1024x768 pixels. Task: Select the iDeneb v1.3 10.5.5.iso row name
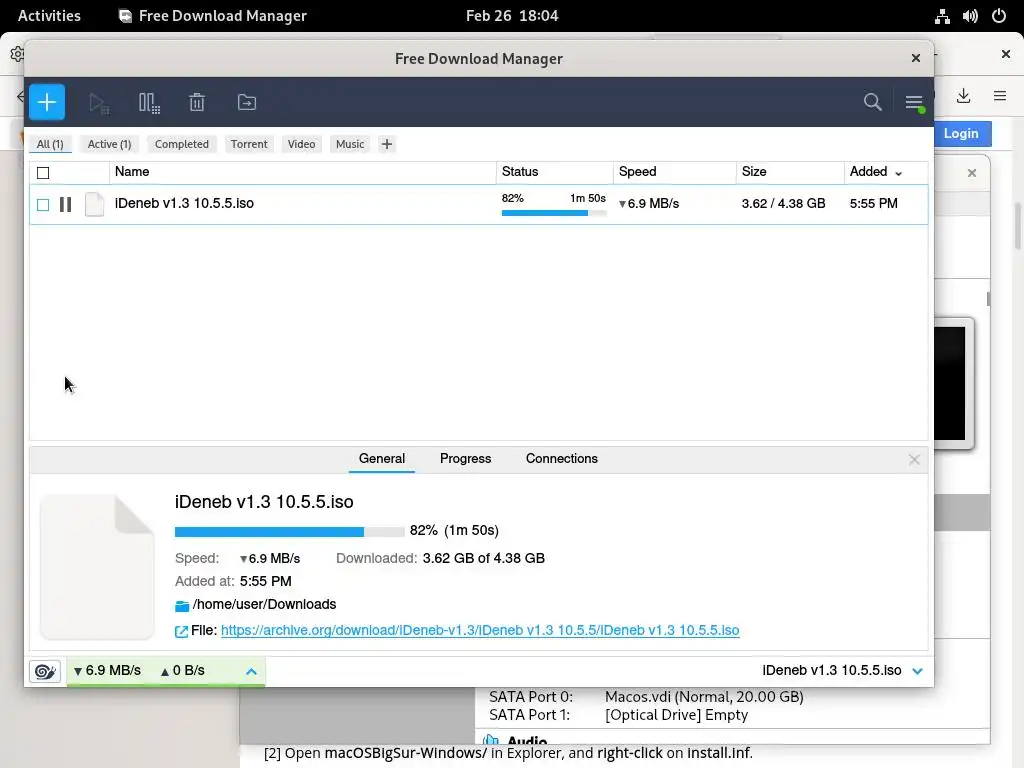(184, 203)
